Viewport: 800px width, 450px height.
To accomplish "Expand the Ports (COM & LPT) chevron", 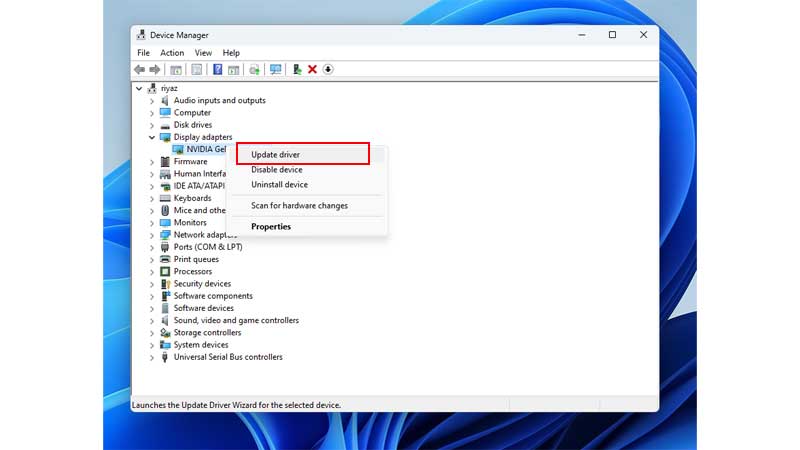I will 152,247.
